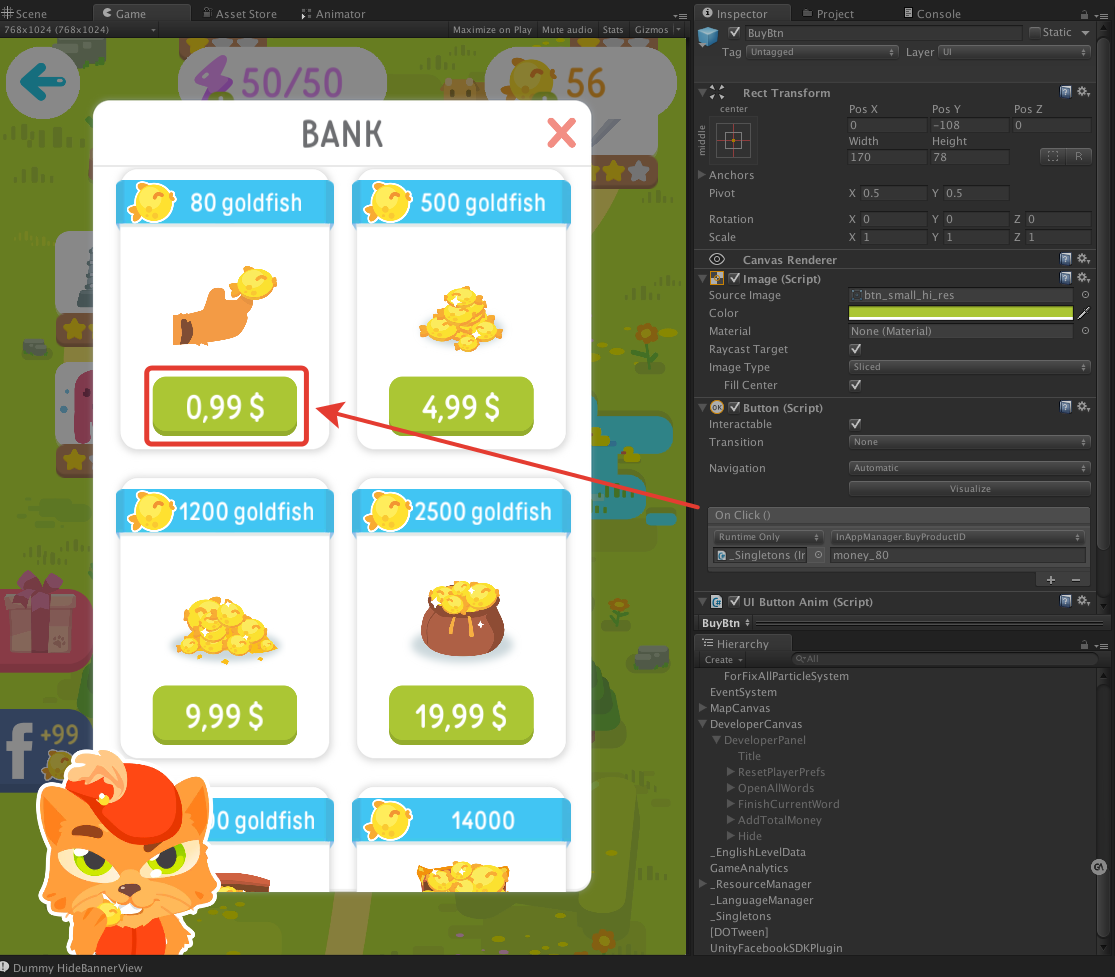Open Button (Script) gear settings menu
Viewport: 1115px width, 977px height.
[x=1084, y=407]
